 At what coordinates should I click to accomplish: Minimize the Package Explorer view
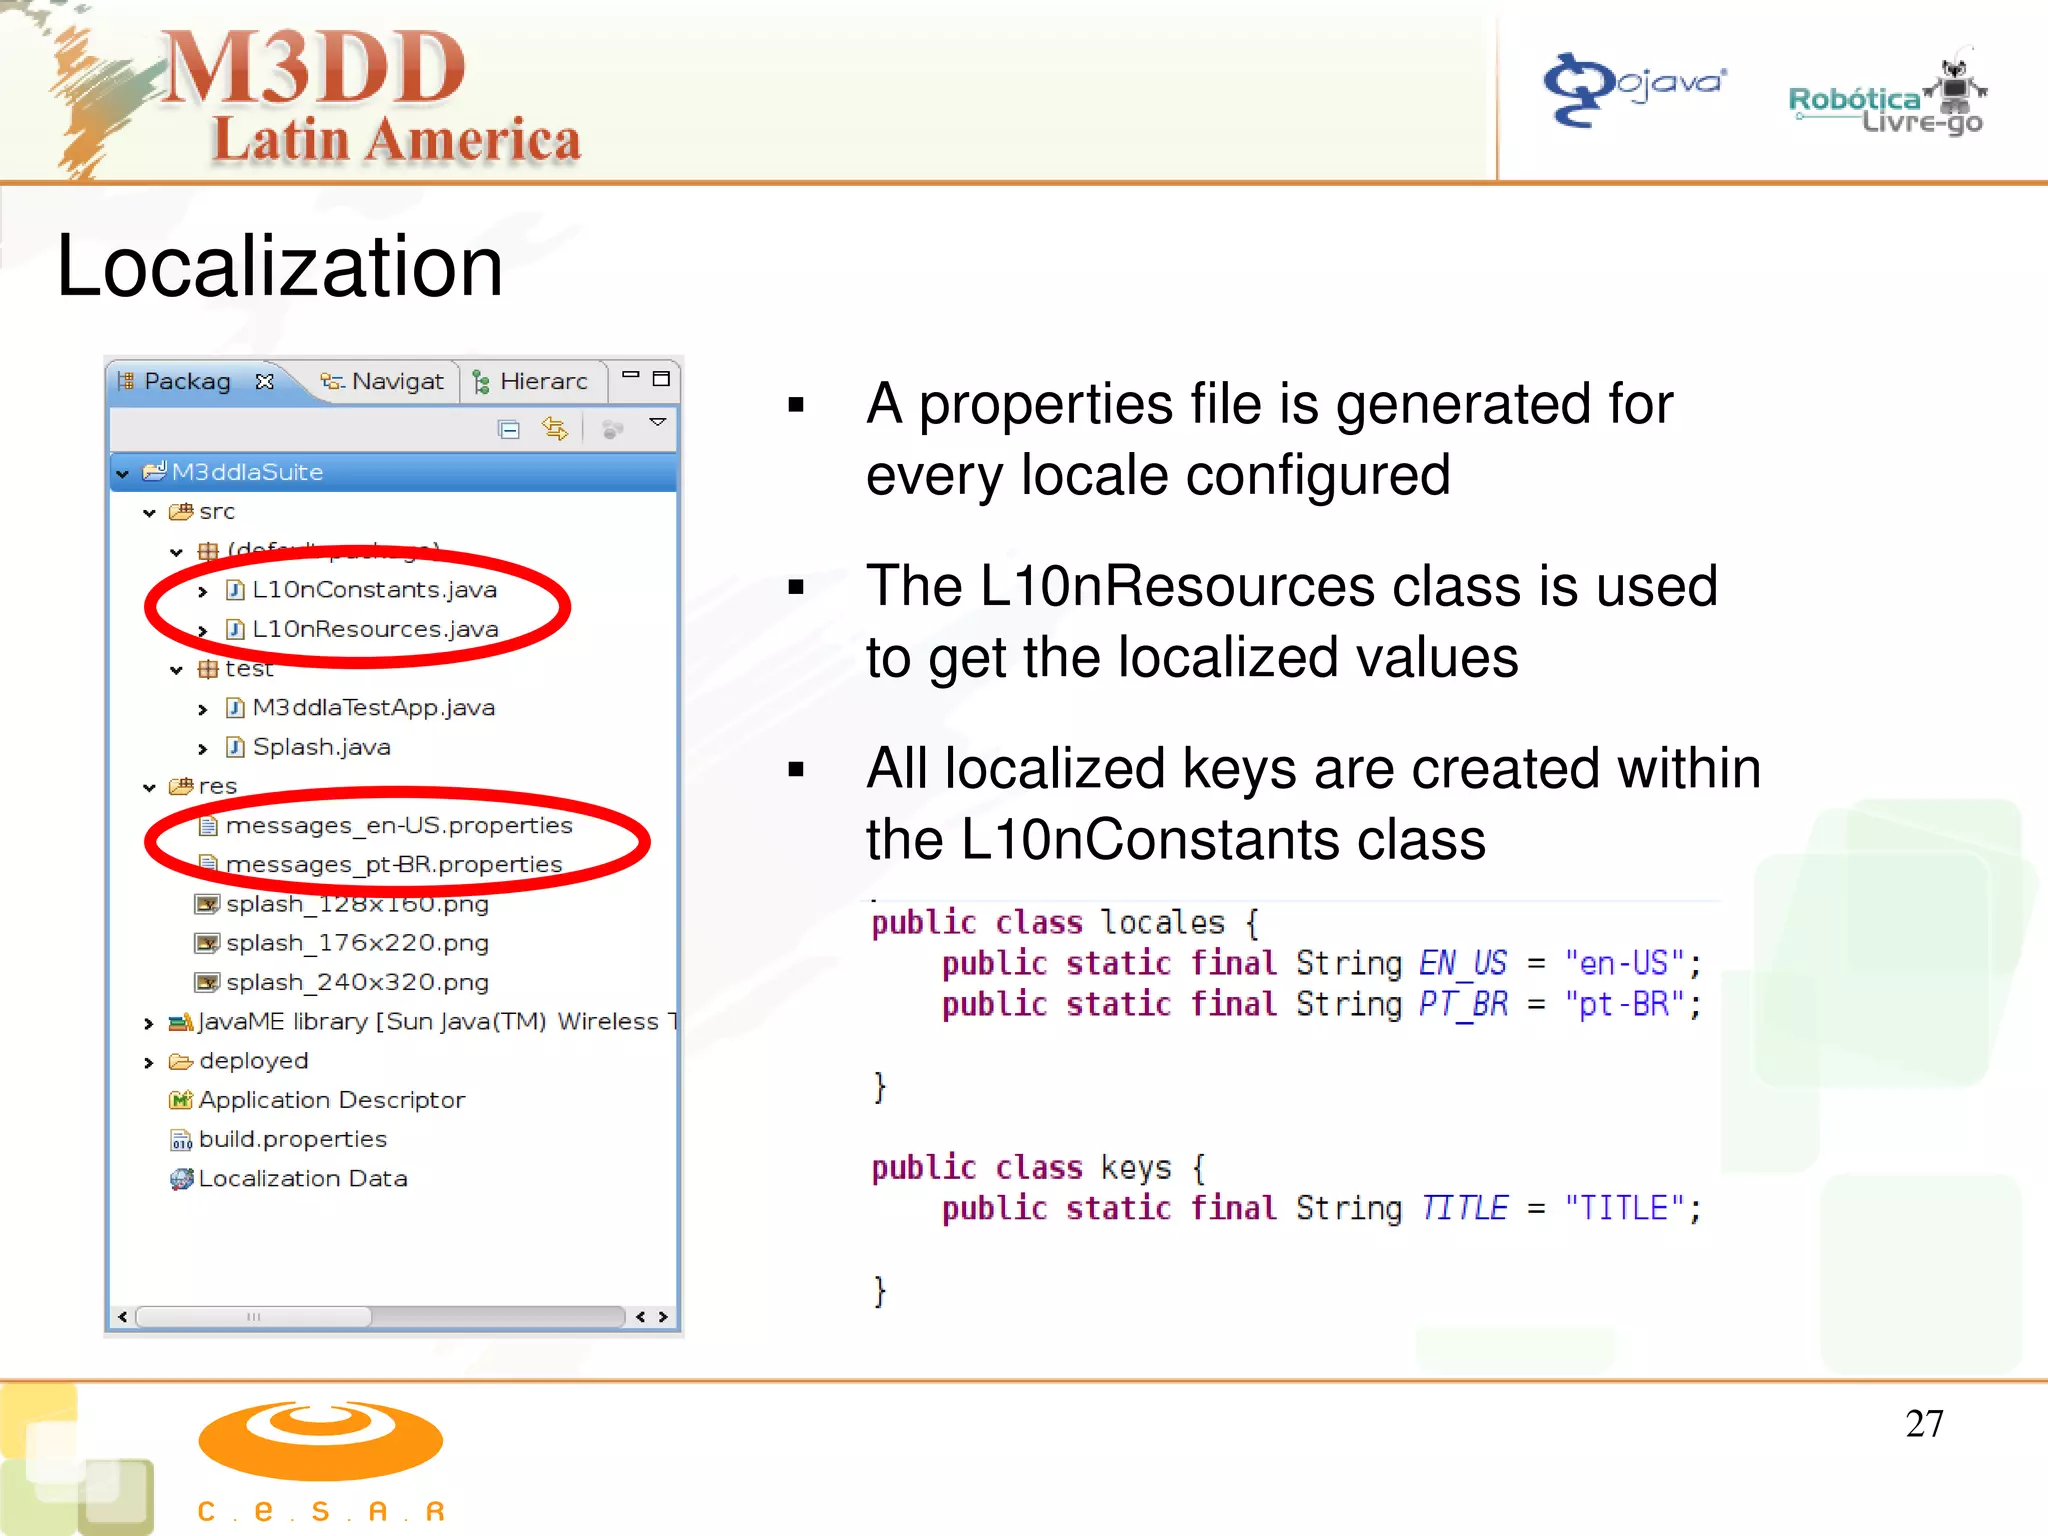point(630,375)
